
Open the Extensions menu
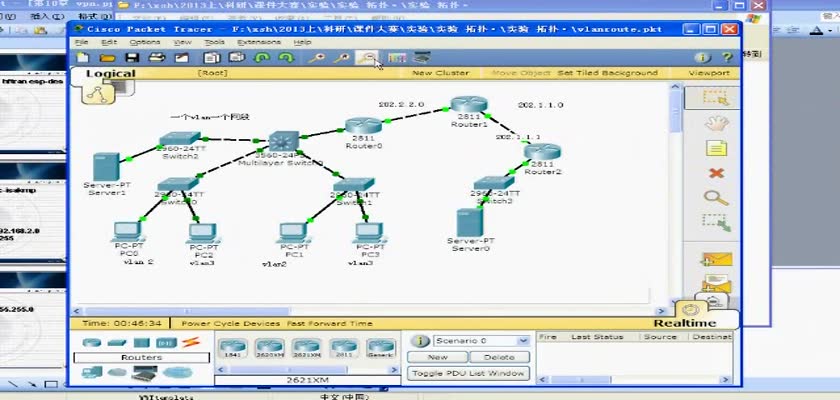tap(259, 42)
